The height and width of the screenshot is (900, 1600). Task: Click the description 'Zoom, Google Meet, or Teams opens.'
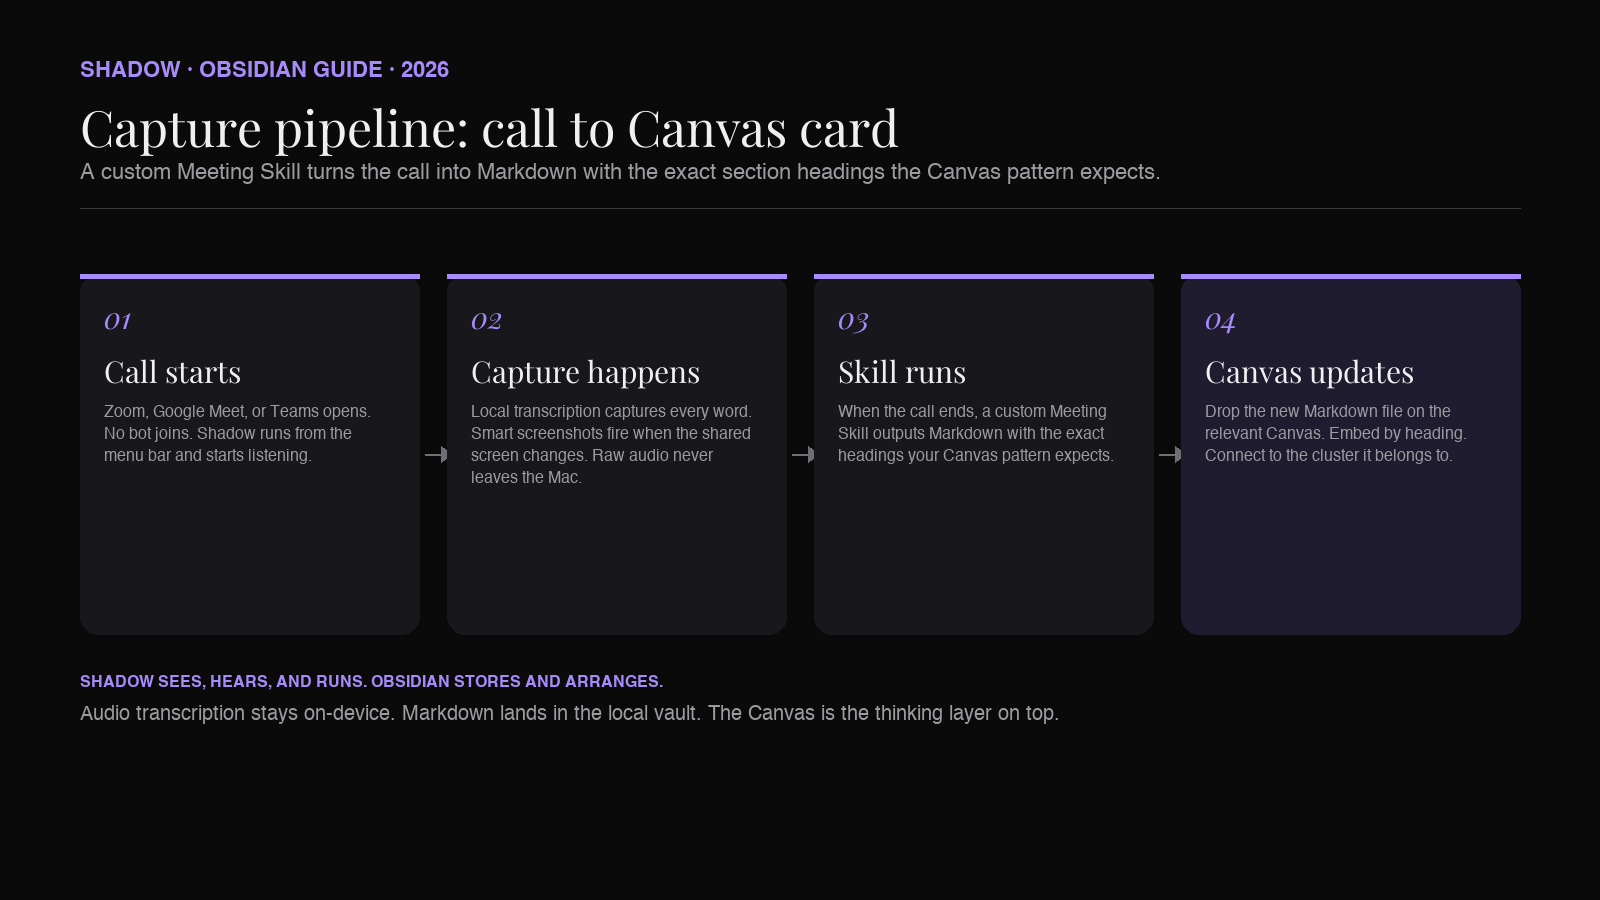[237, 411]
